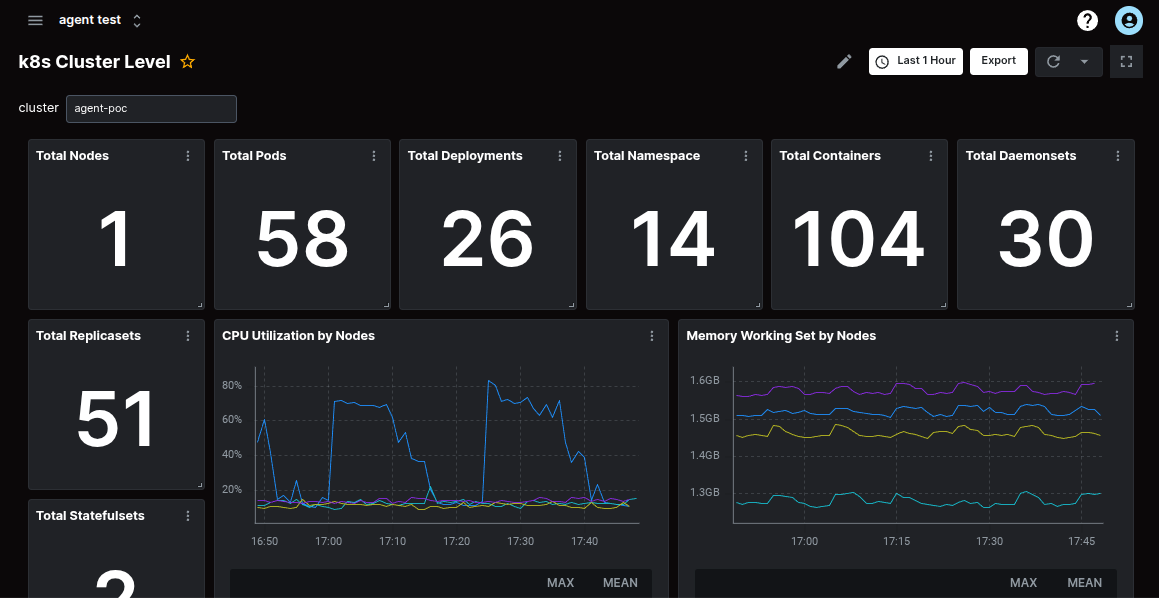Open the Total Nodes panel menu
This screenshot has width=1159, height=598.
[187, 156]
